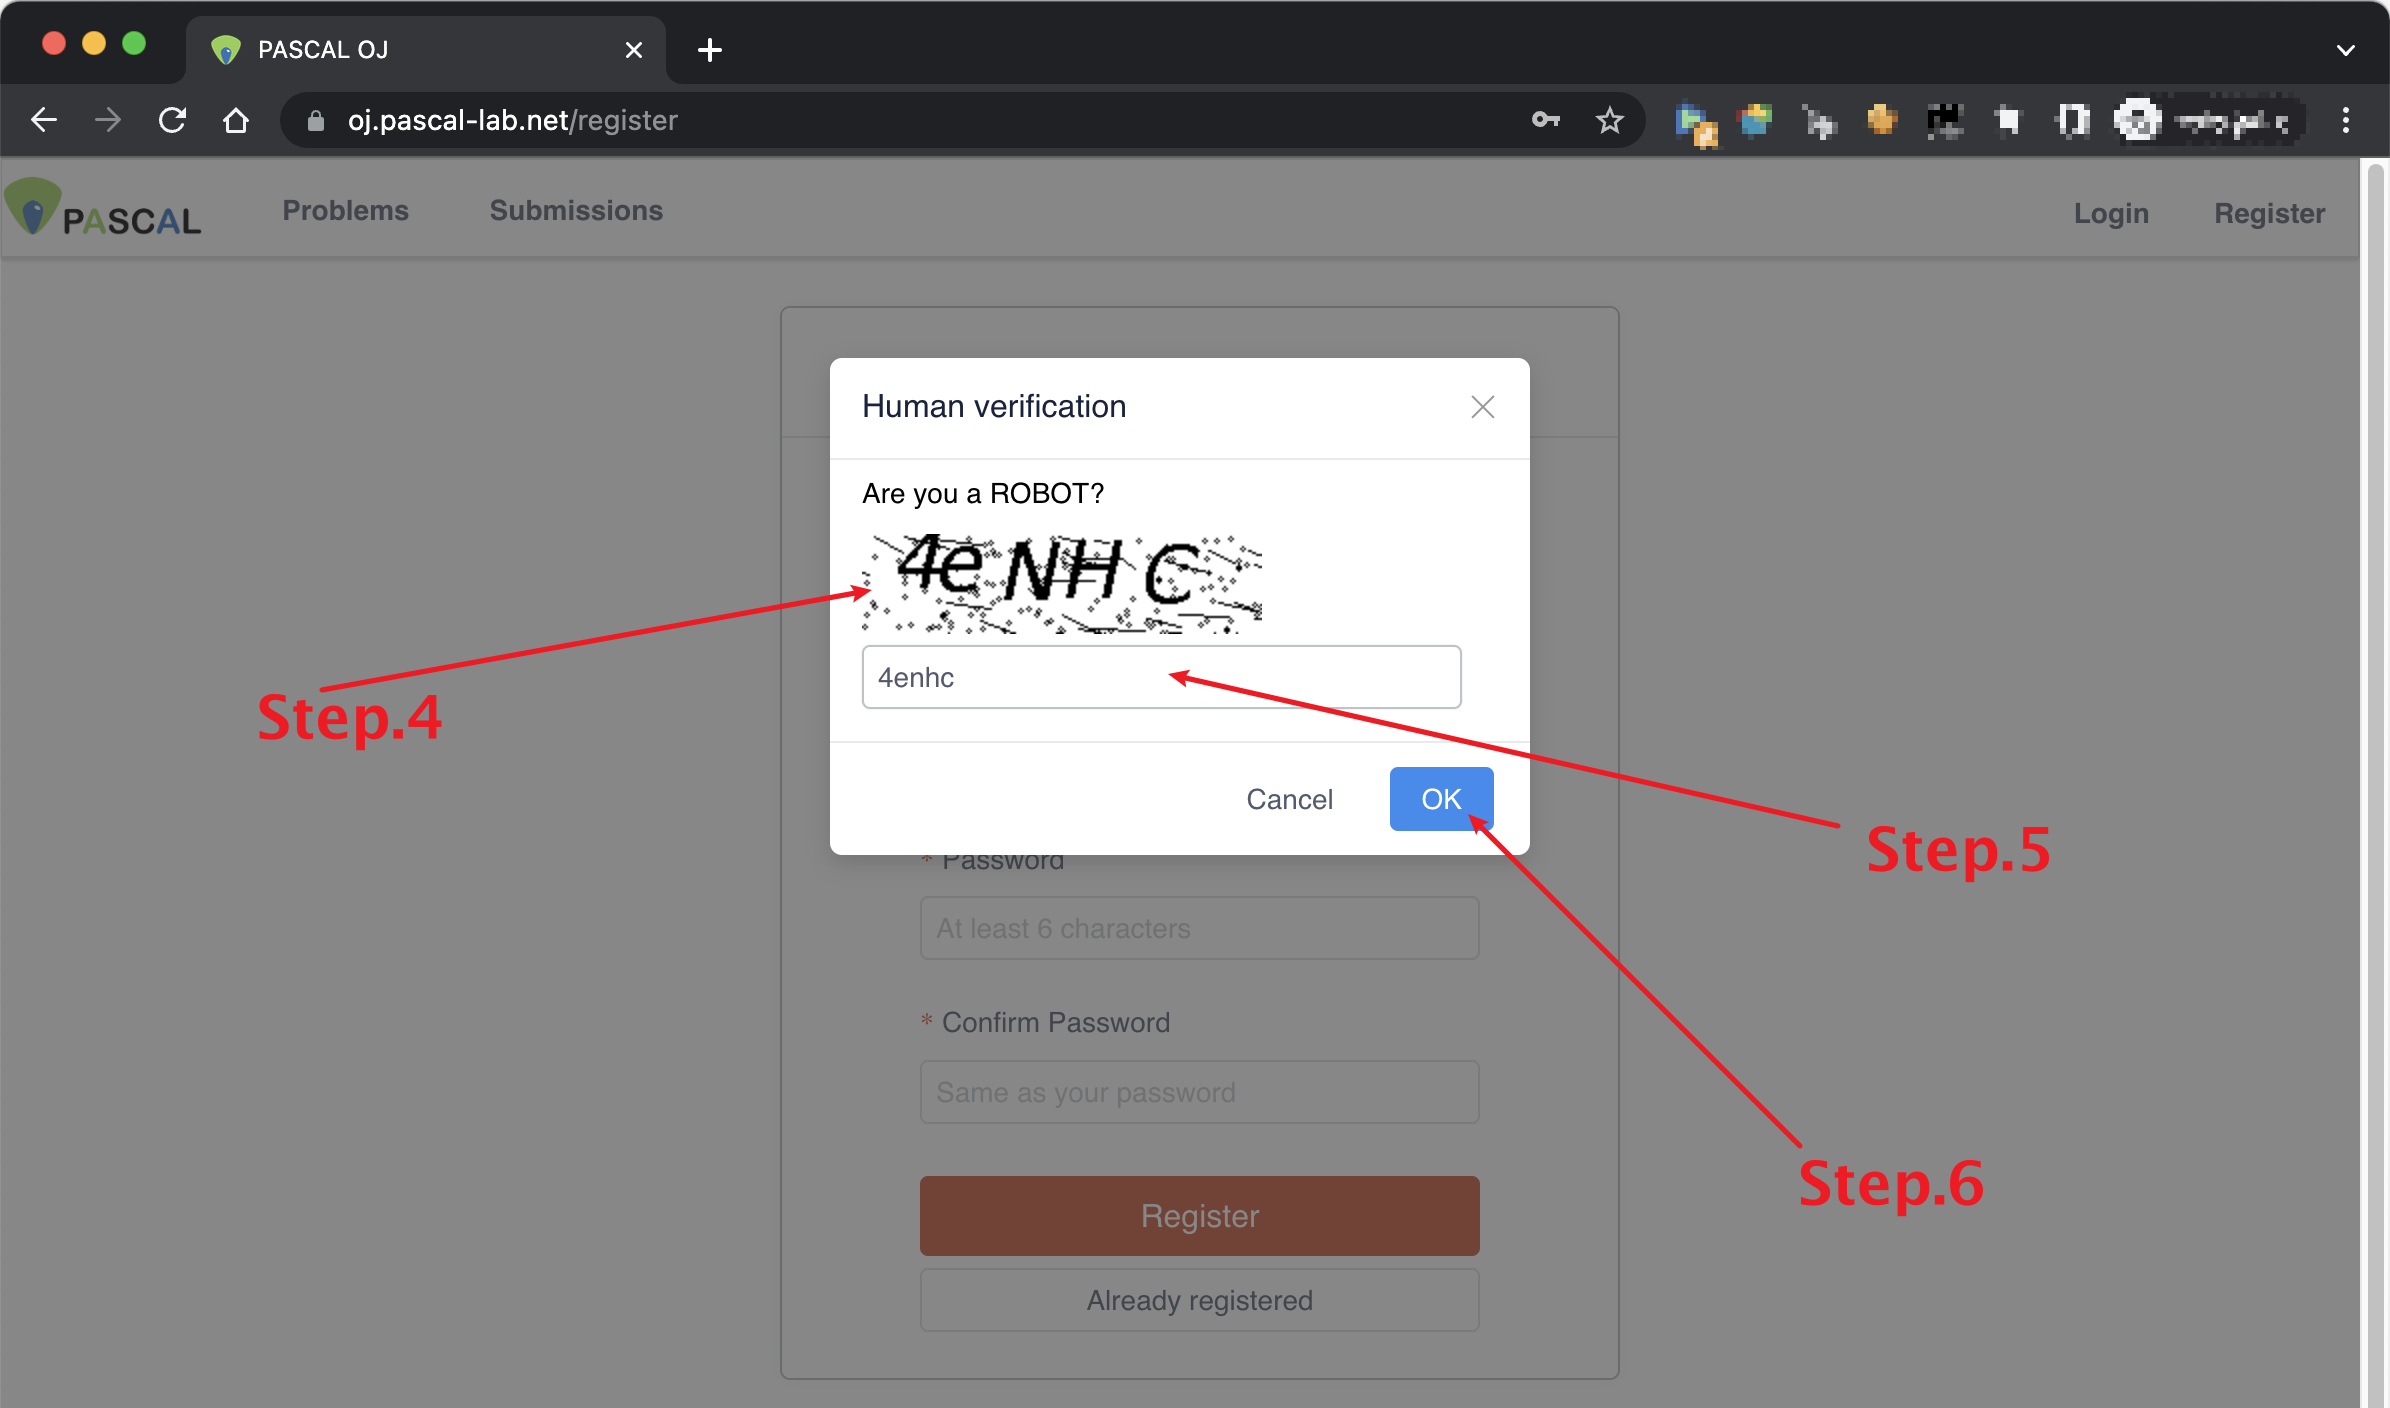This screenshot has height=1408, width=2390.
Task: Click Cancel to dismiss verification dialog
Action: click(x=1291, y=798)
